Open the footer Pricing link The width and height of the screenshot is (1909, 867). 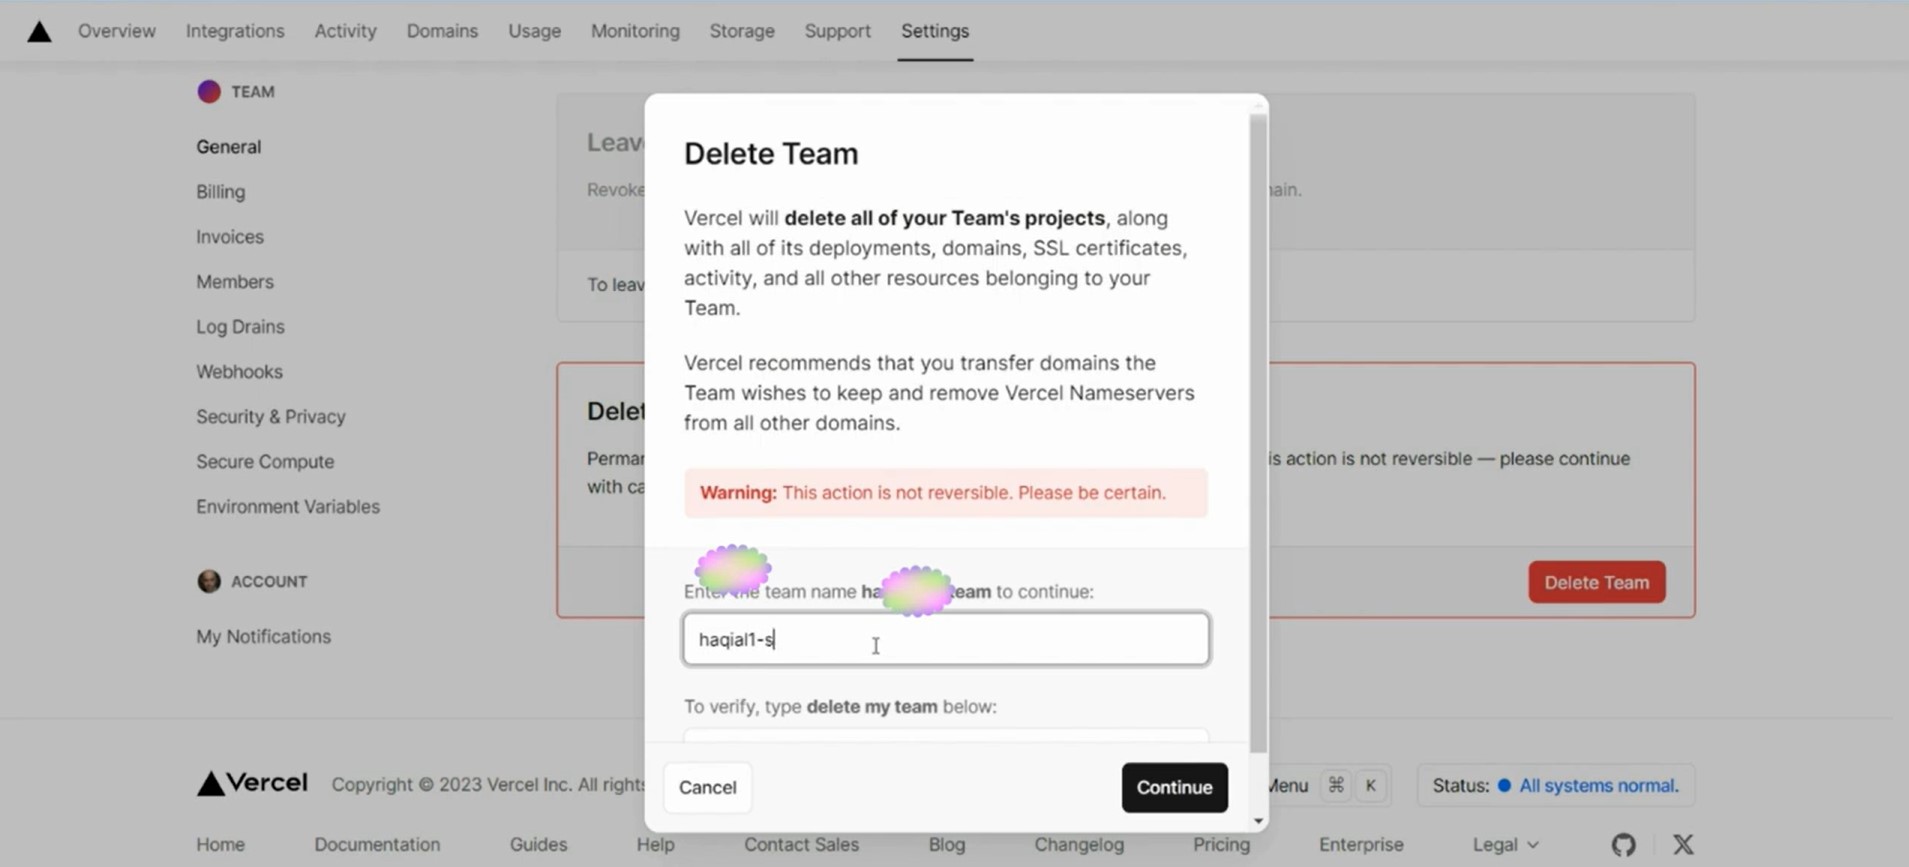pyautogui.click(x=1221, y=845)
